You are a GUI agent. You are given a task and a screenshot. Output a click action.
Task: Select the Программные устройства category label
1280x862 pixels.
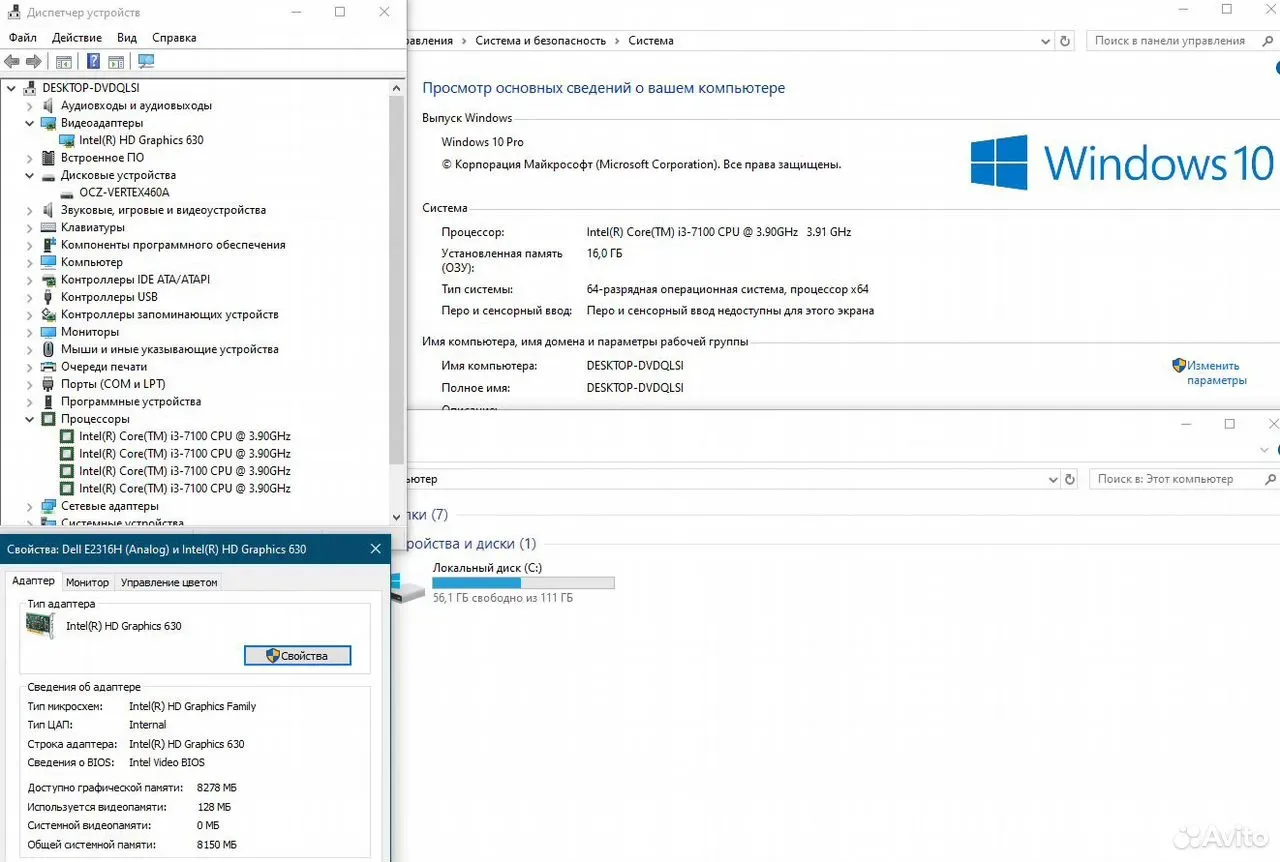point(131,402)
